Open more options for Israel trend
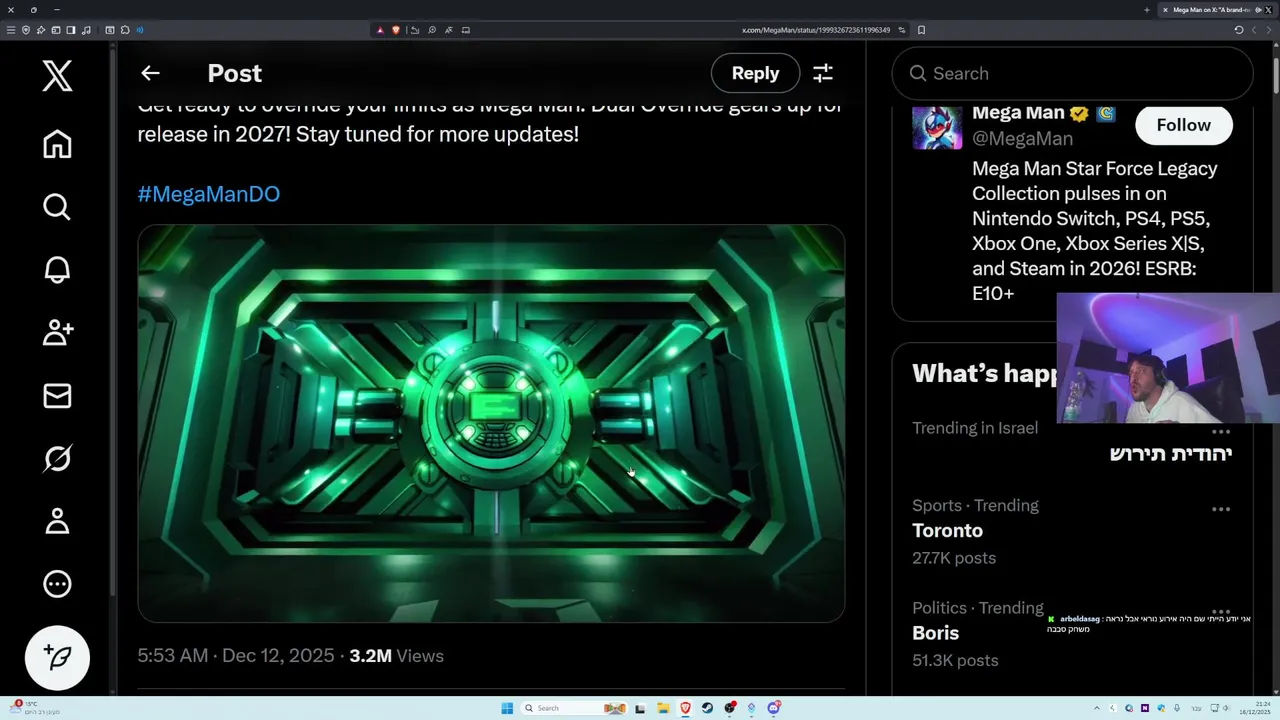This screenshot has width=1280, height=720. 1221,432
